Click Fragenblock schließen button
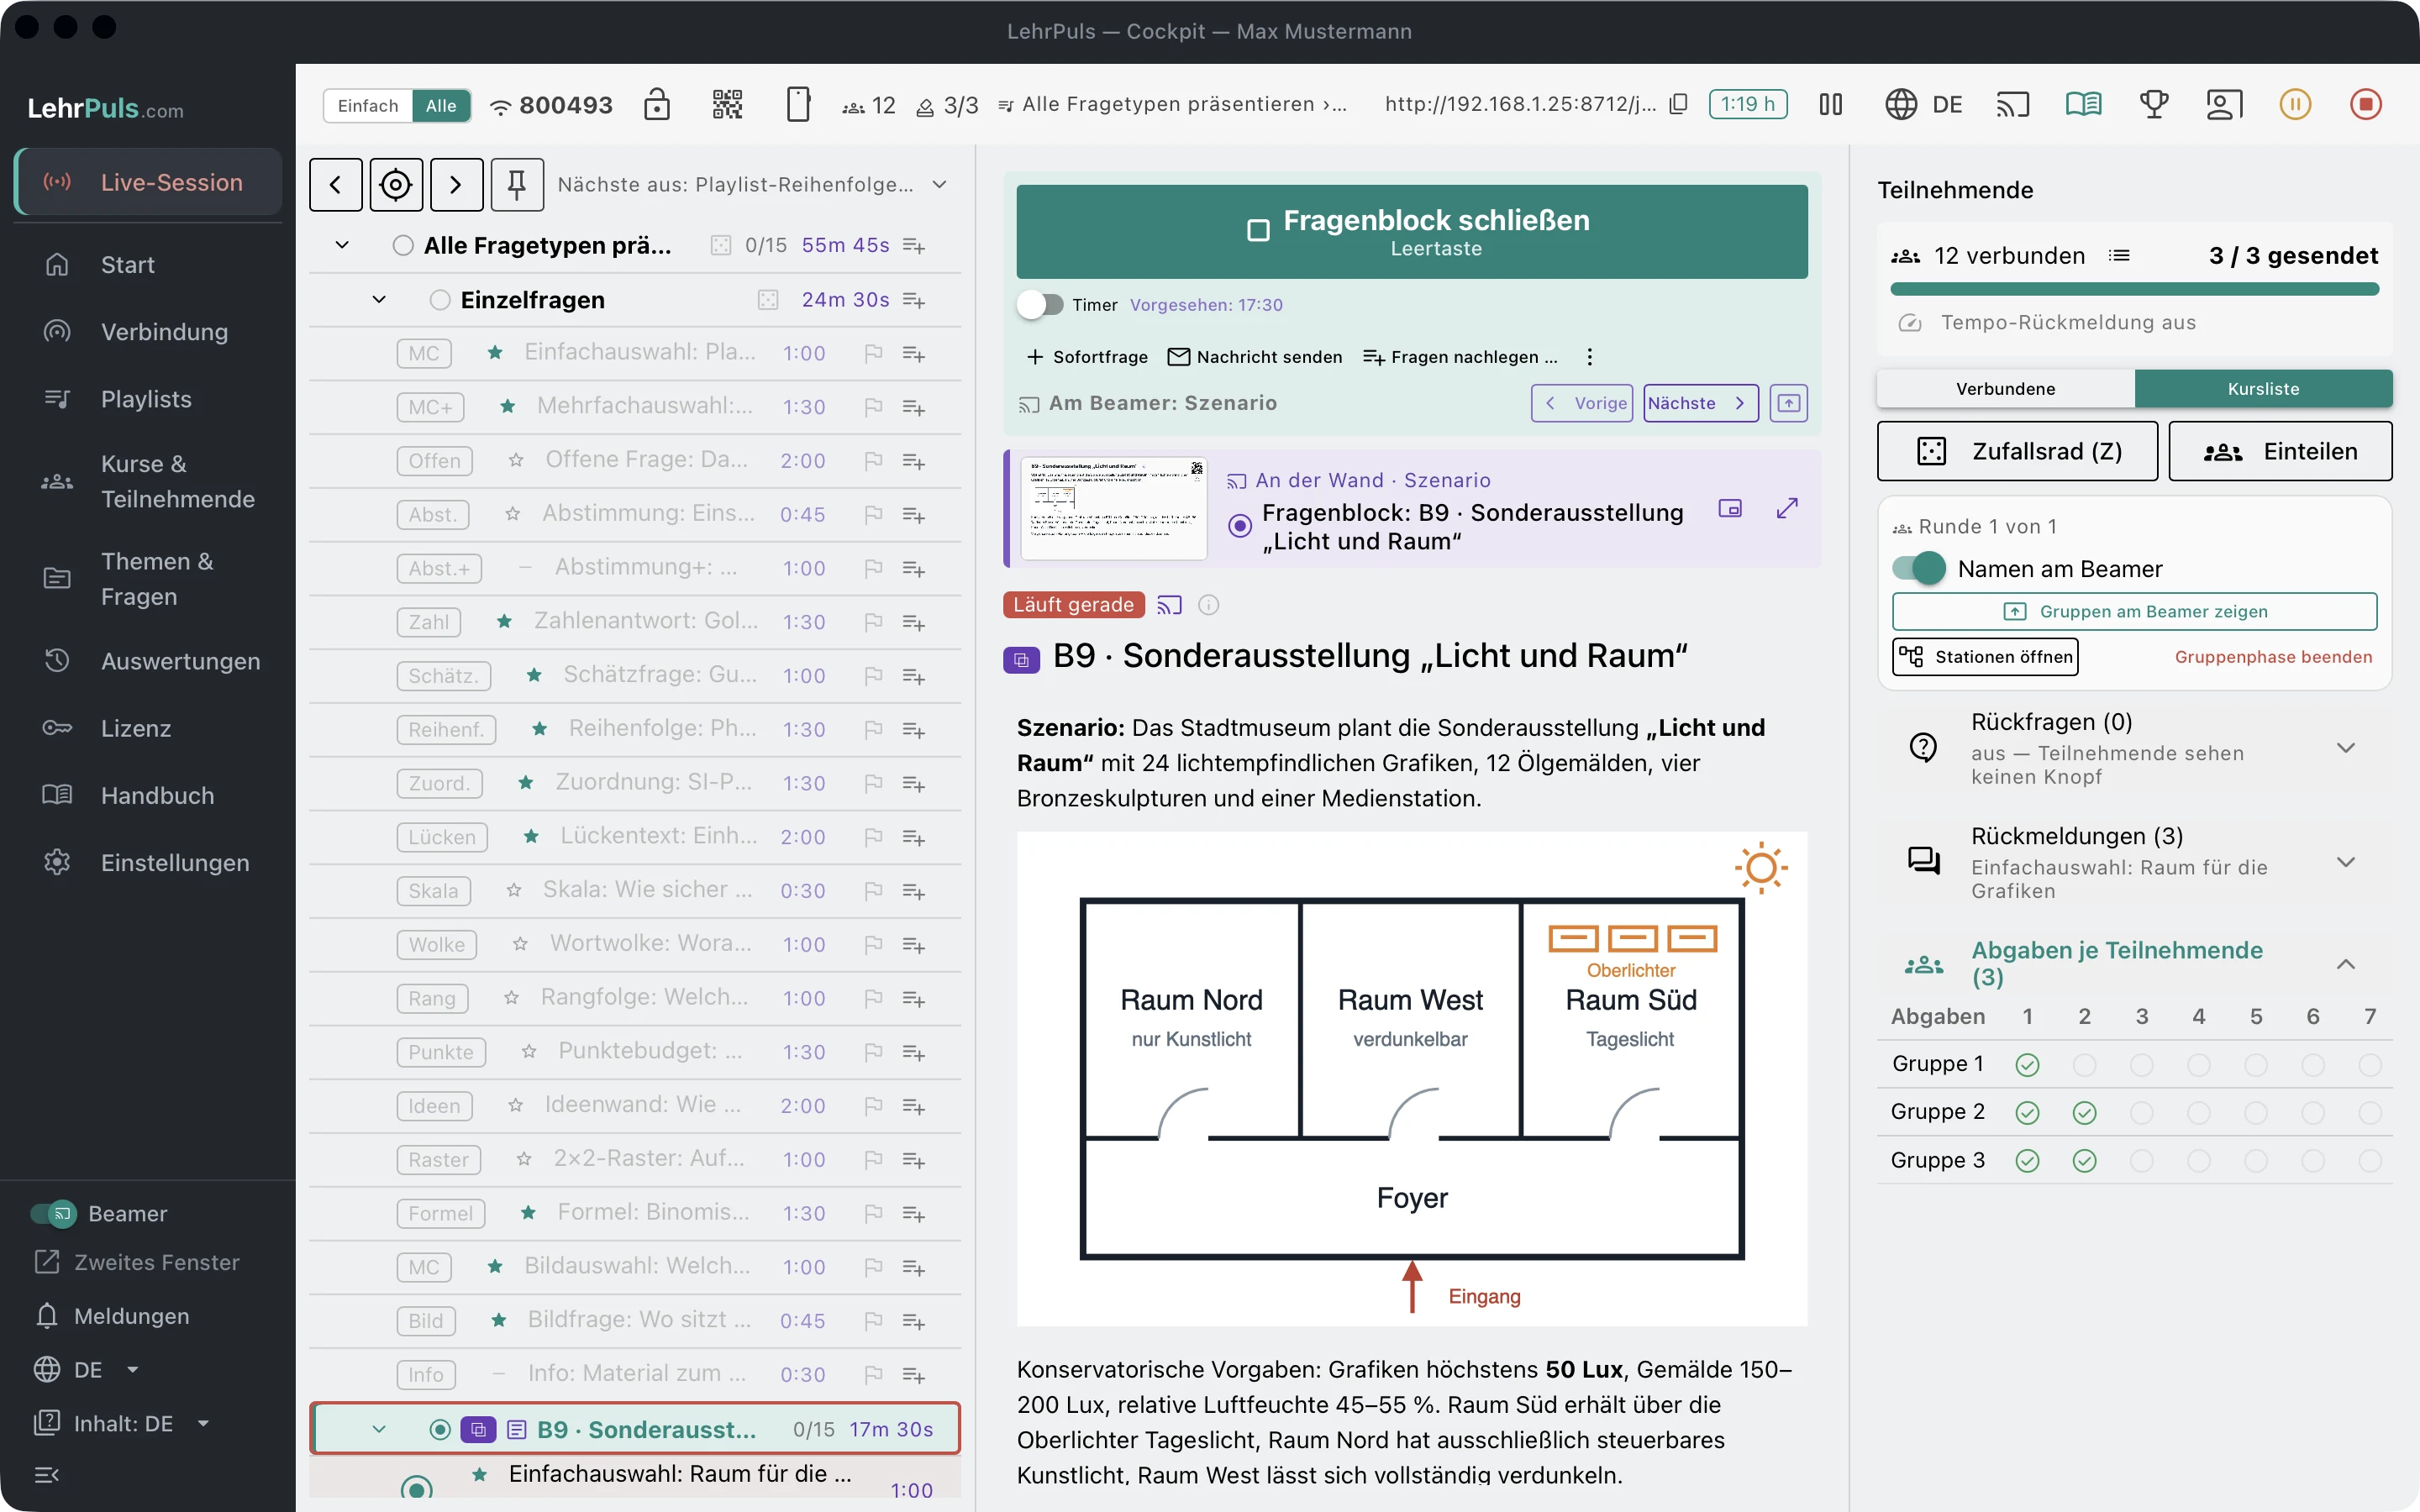This screenshot has height=1512, width=2420. tap(1412, 232)
